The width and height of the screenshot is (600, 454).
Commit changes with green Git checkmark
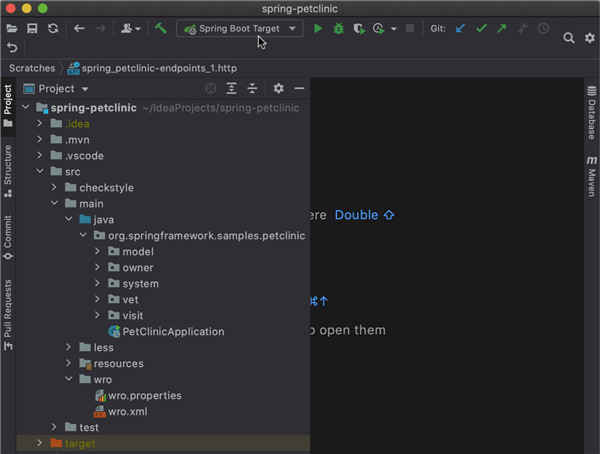click(481, 28)
